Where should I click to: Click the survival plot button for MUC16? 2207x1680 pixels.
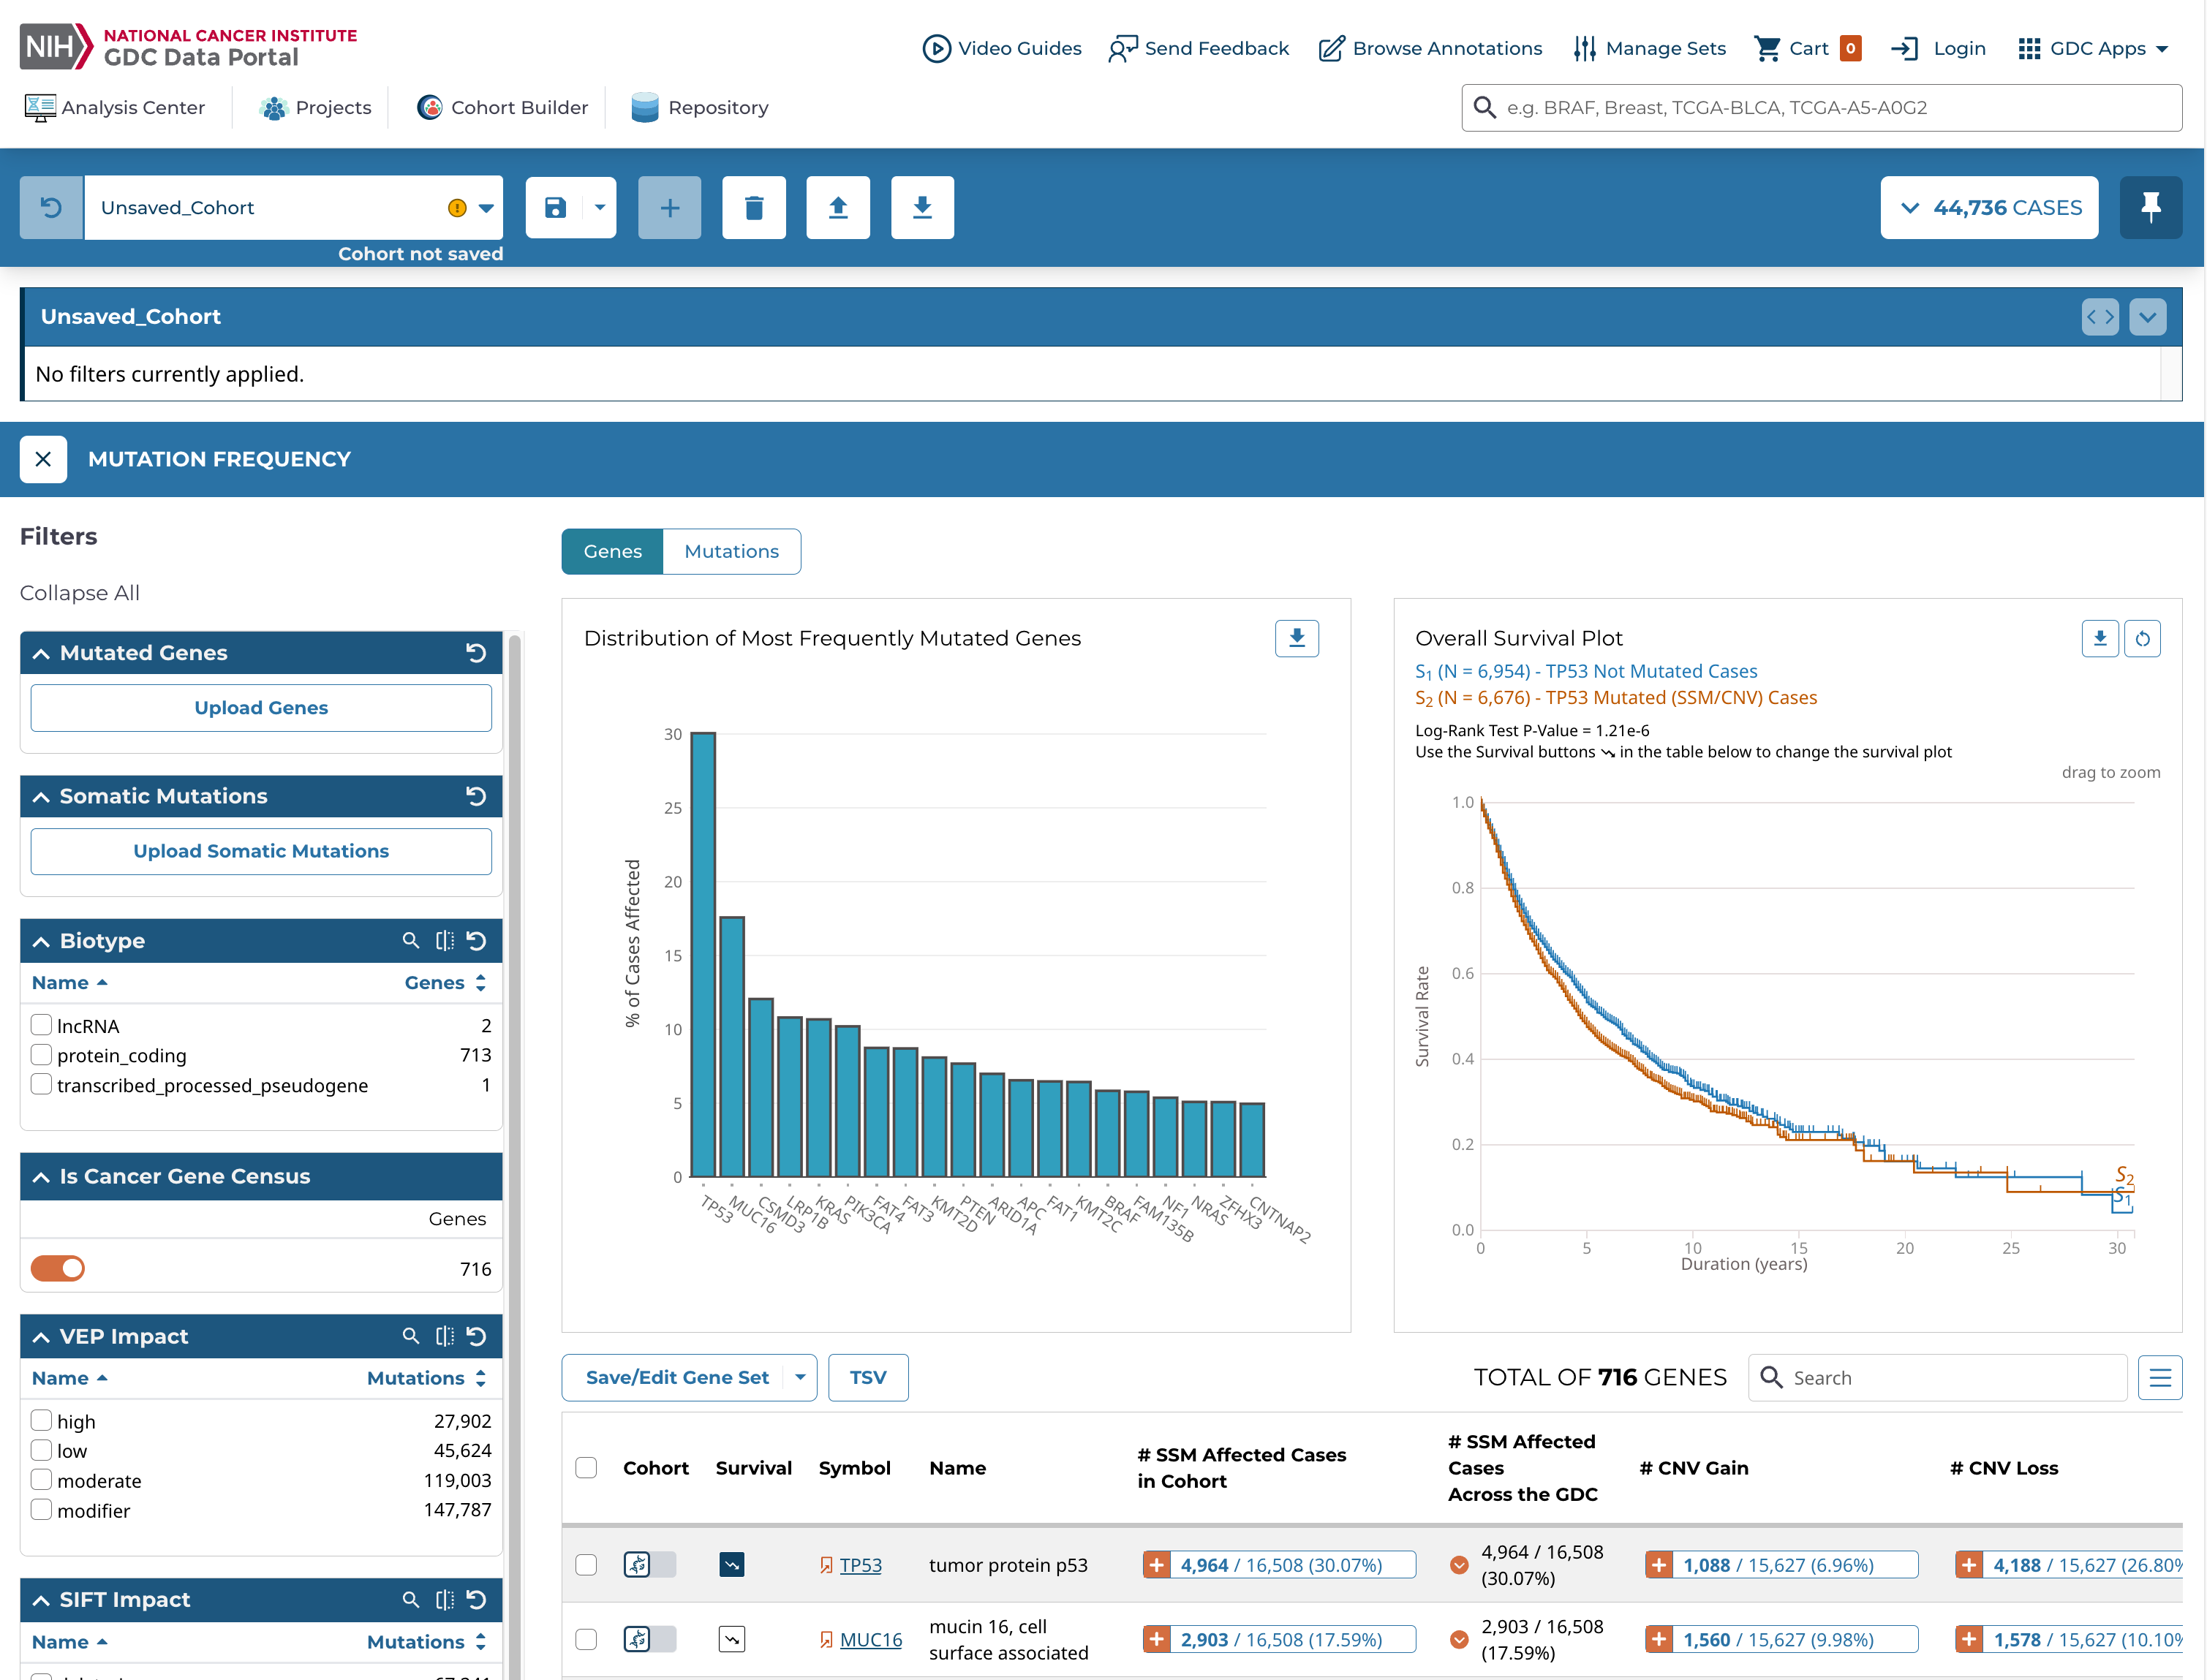[x=731, y=1639]
